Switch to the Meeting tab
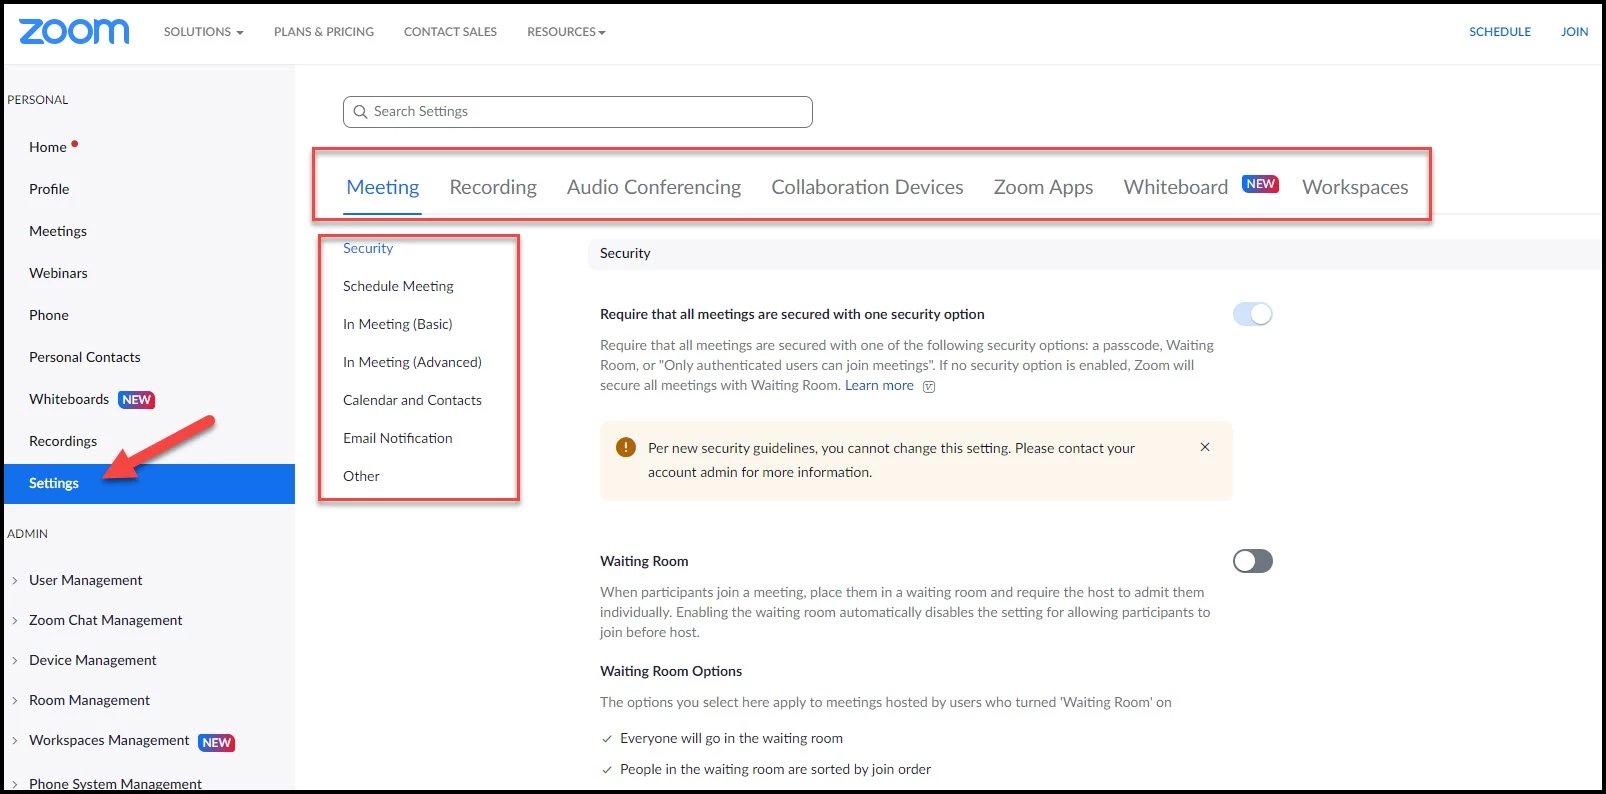This screenshot has height=794, width=1606. [x=382, y=187]
